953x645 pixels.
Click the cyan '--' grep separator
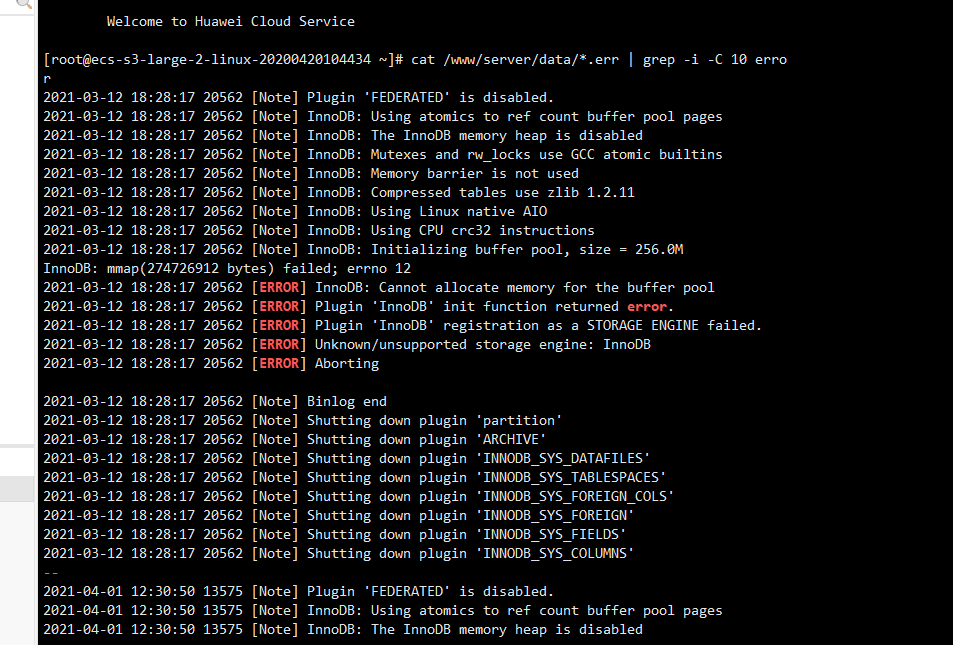click(50, 572)
